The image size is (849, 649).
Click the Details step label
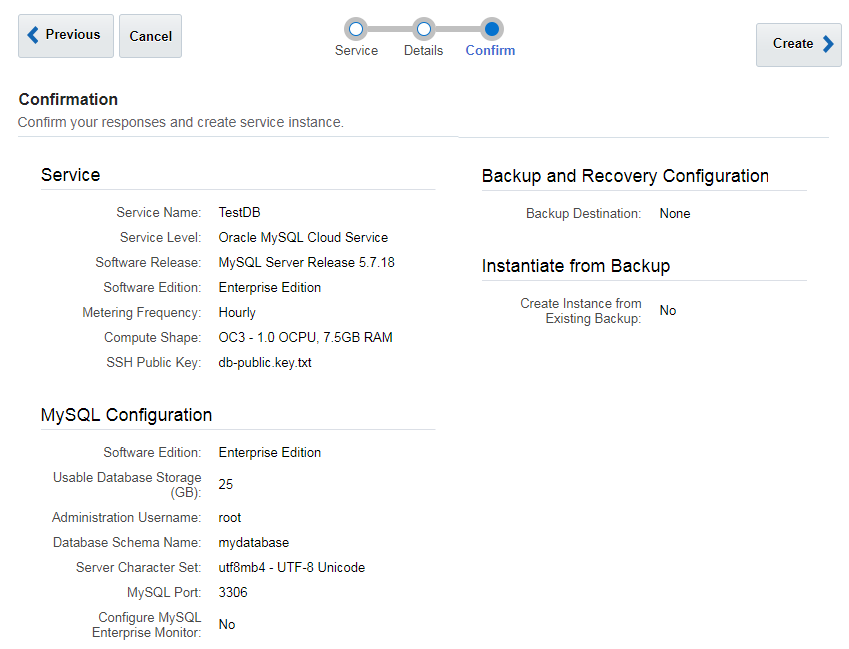pos(423,51)
